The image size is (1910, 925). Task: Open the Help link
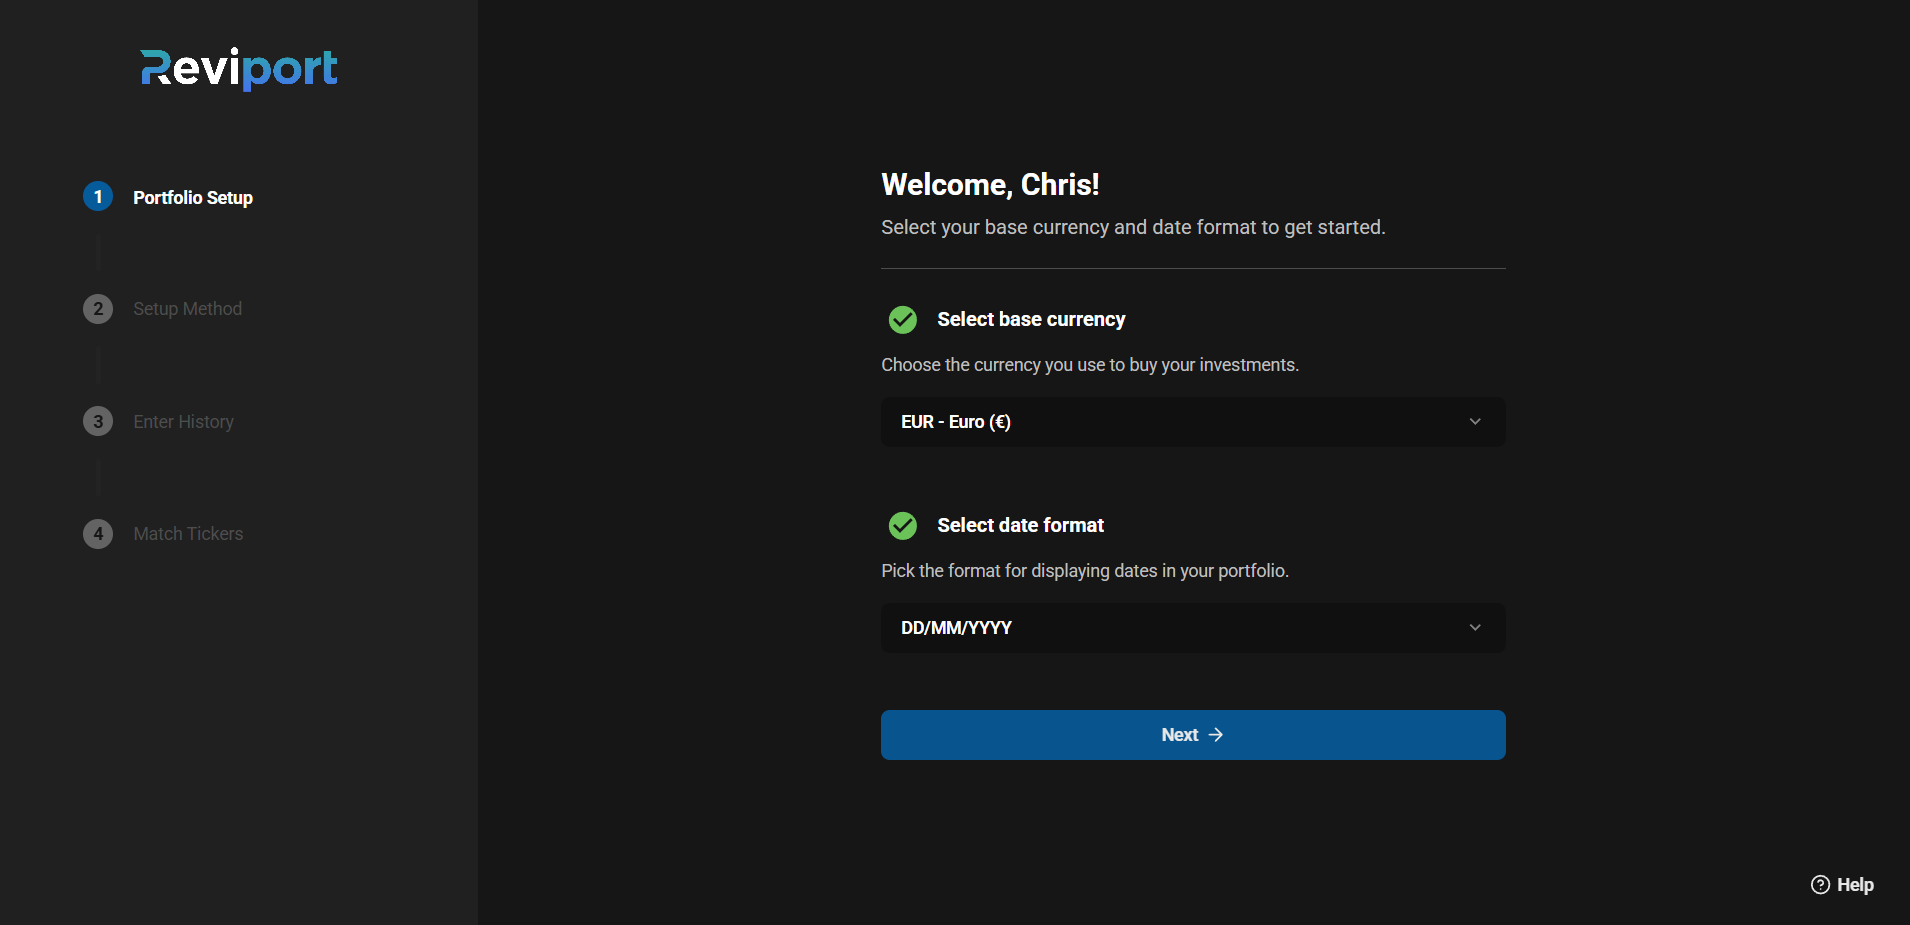1842,885
